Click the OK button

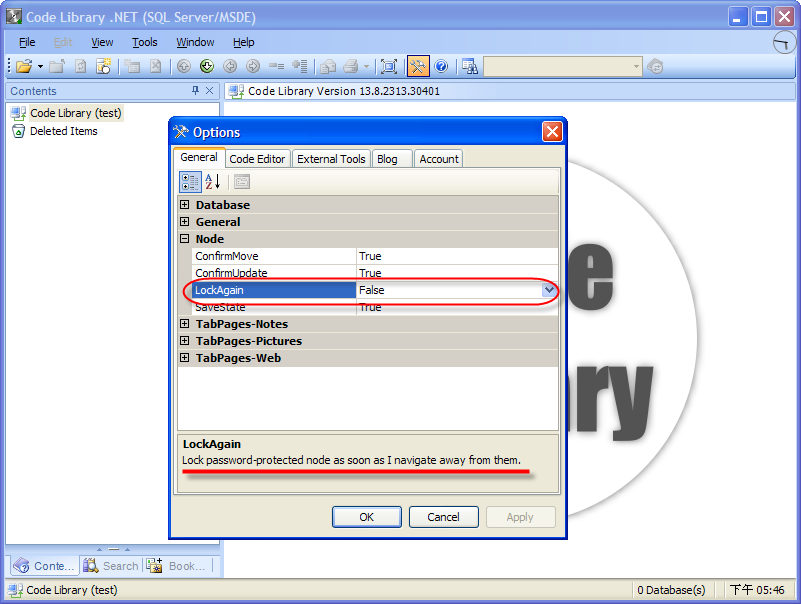point(367,517)
